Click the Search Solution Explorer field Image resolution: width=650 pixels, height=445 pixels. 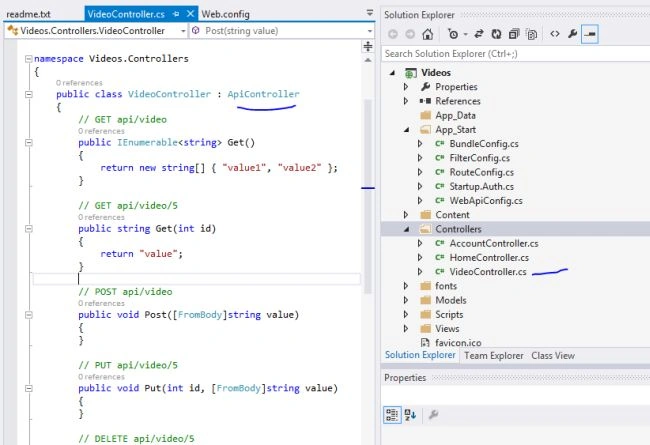point(515,54)
